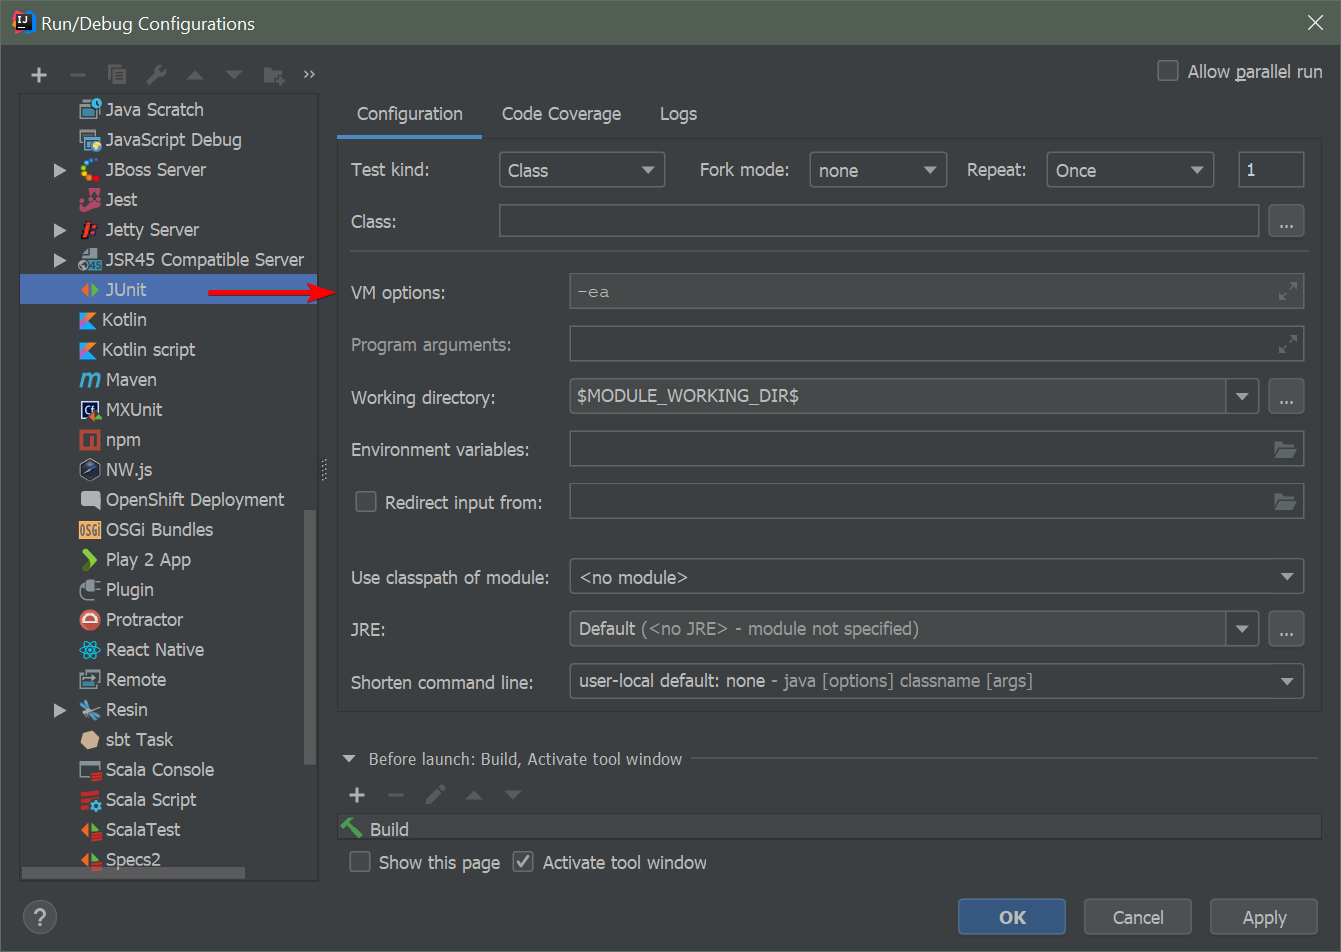Viewport: 1341px width, 952px height.
Task: Enable the Allow parallel run checkbox
Action: tap(1167, 71)
